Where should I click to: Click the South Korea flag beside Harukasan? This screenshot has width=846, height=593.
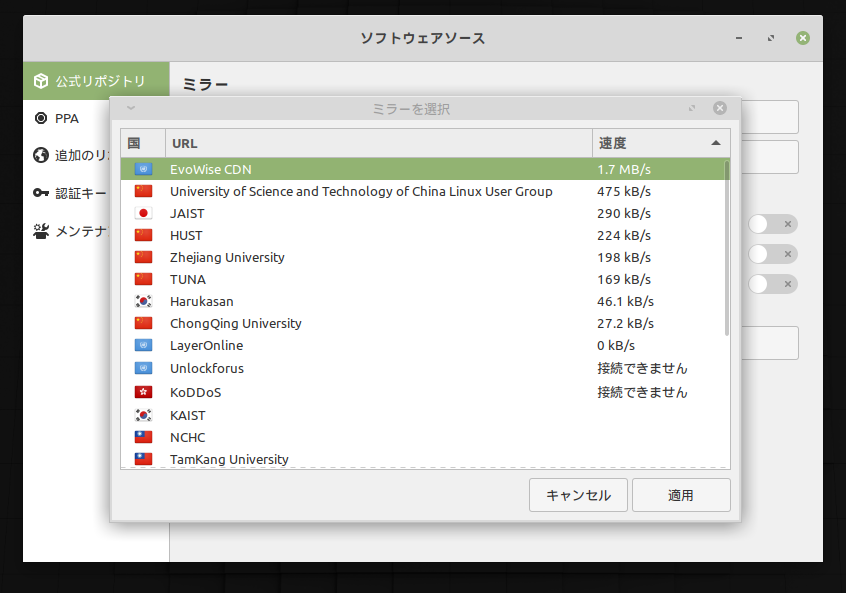coord(144,301)
